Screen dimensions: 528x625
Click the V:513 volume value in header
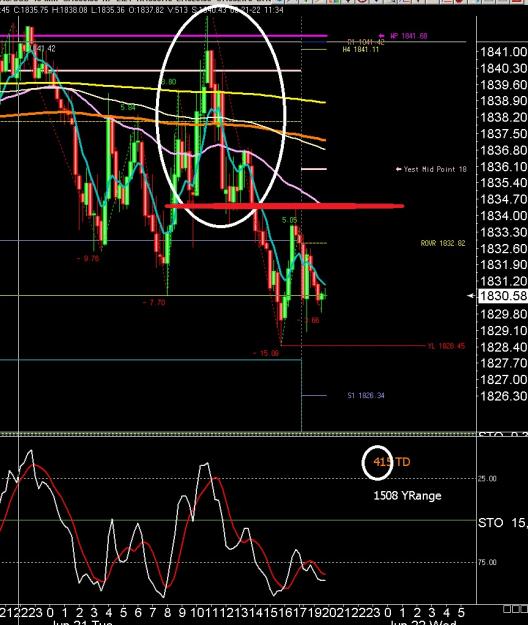click(x=178, y=10)
